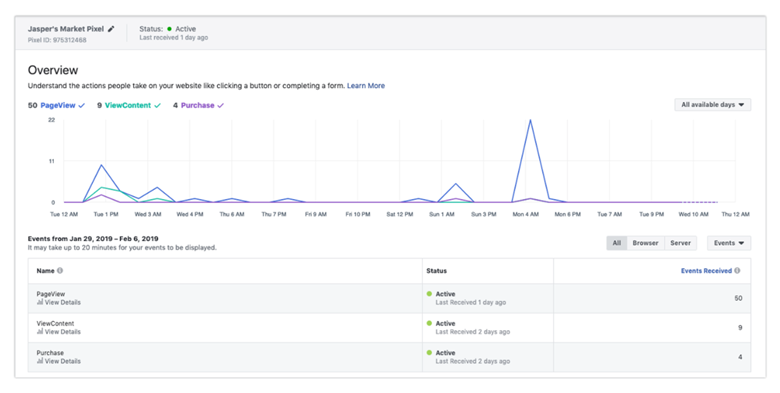Click the green Active dot in header
This screenshot has width=780, height=393.
pos(170,29)
